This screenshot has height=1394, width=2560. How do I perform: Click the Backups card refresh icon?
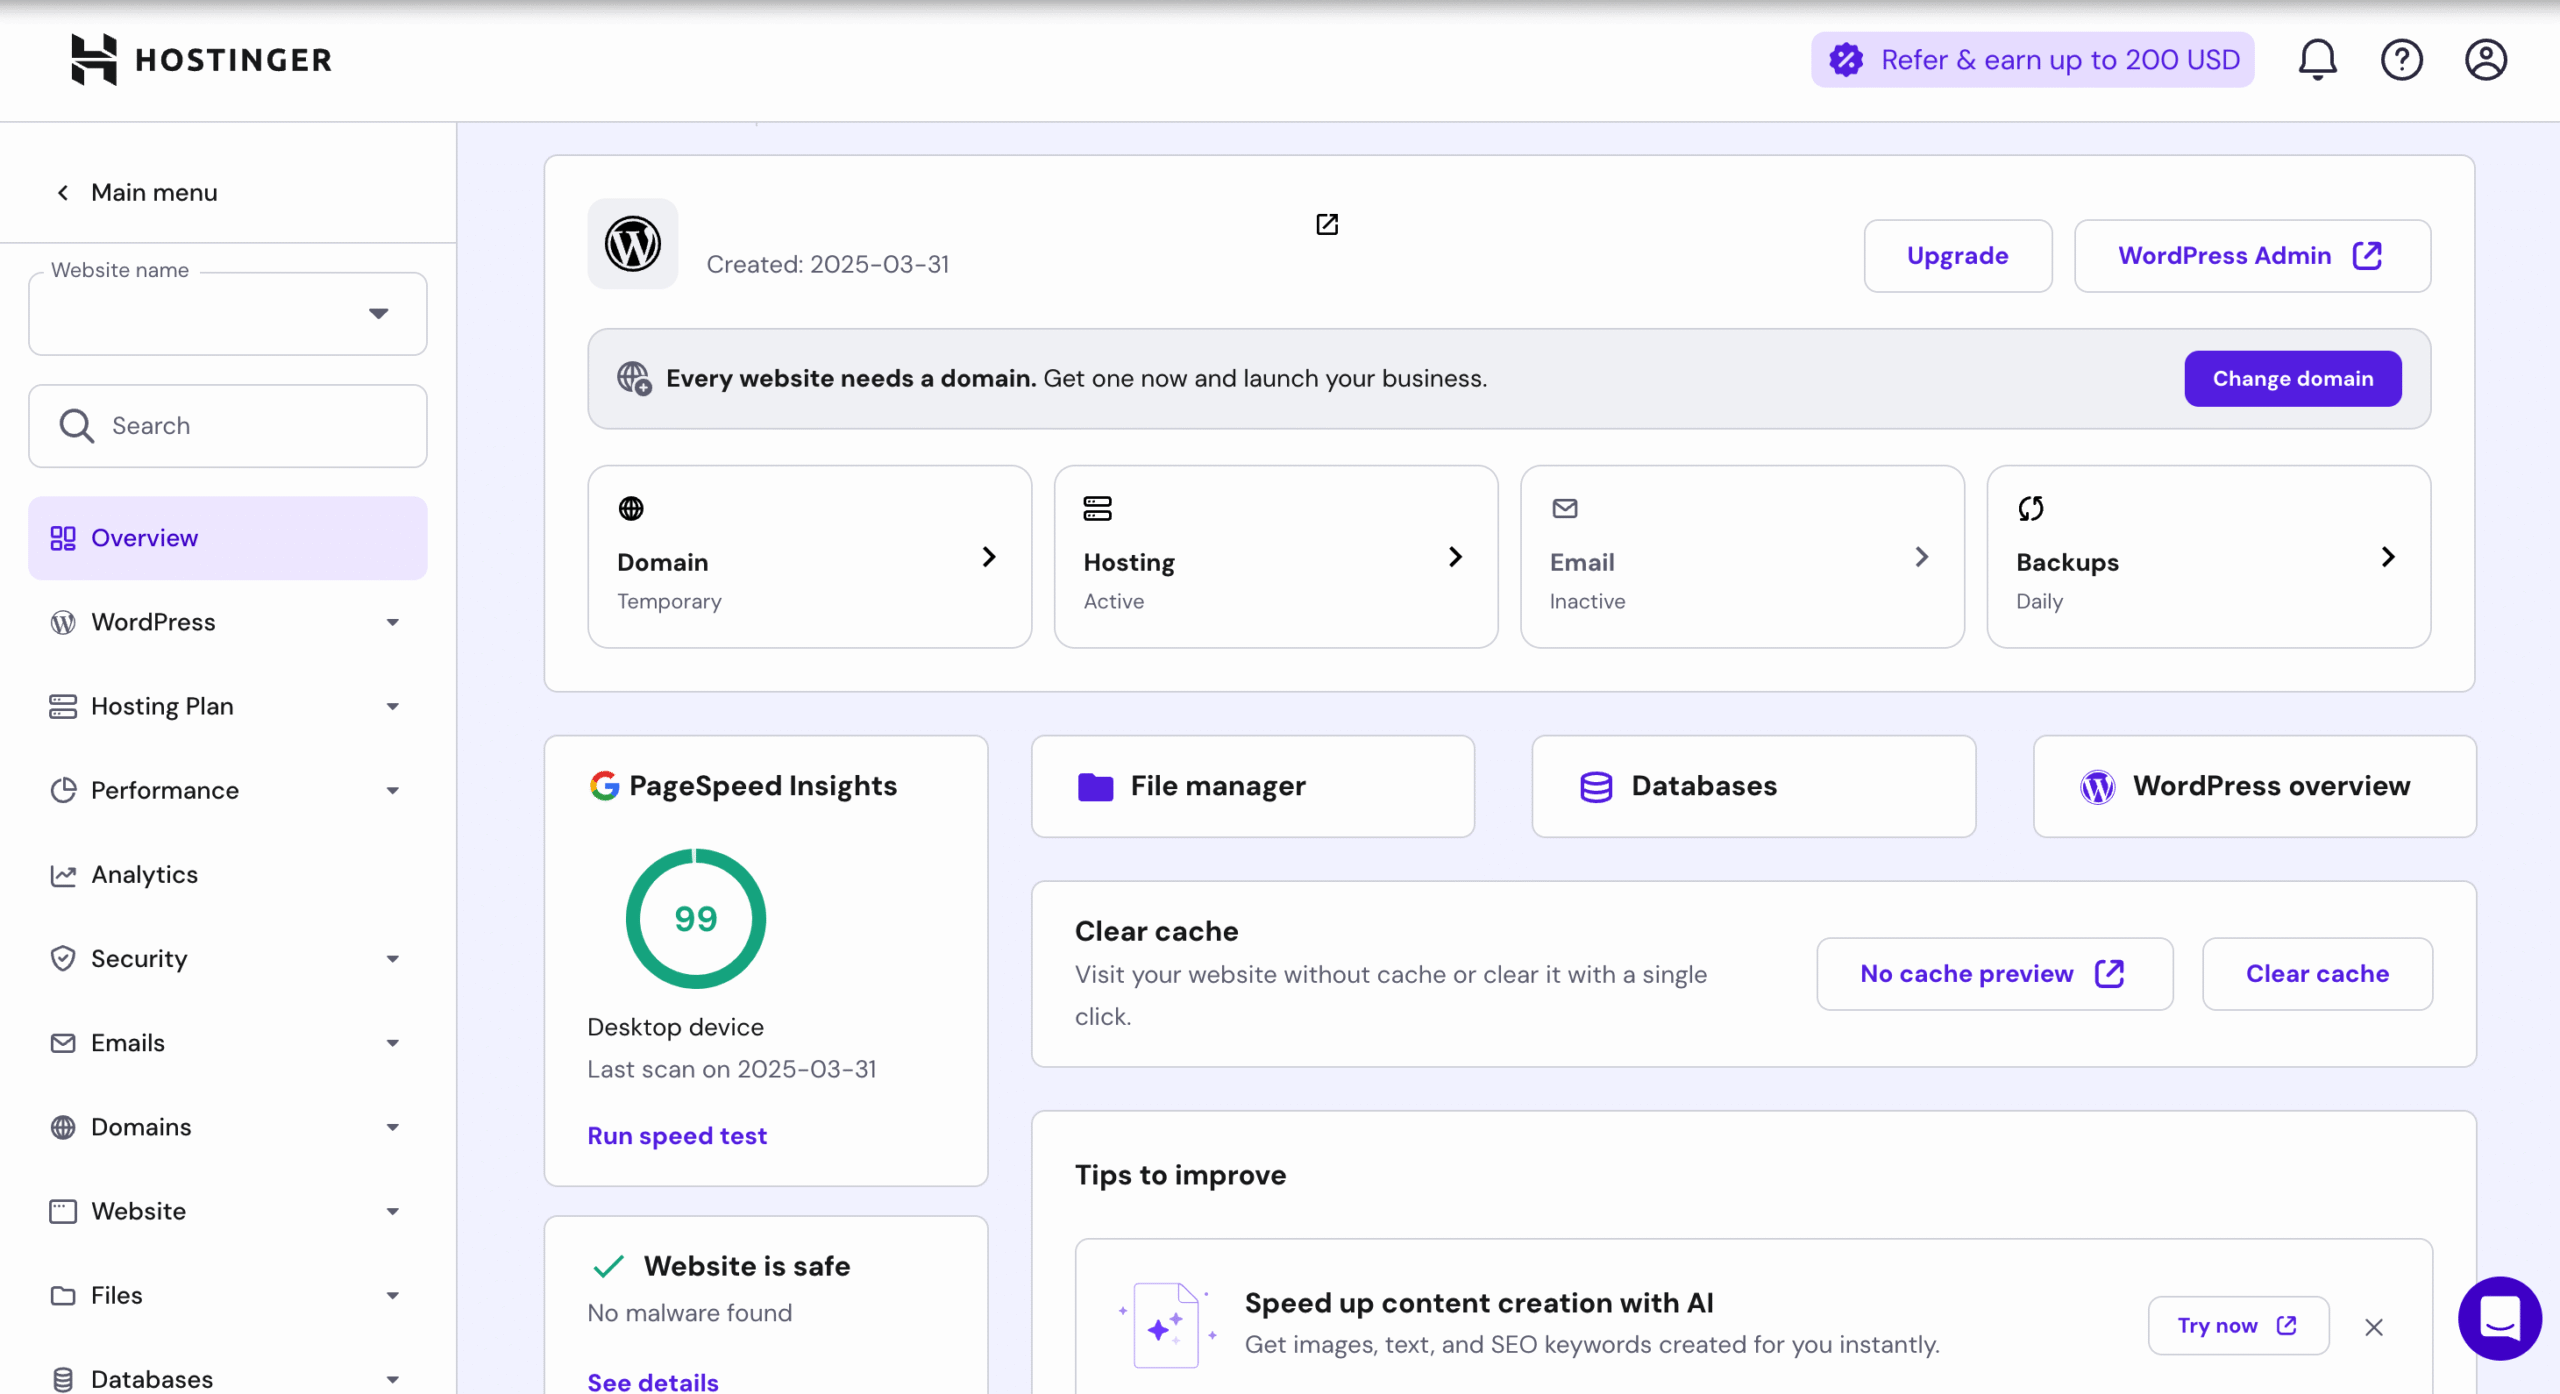2031,508
